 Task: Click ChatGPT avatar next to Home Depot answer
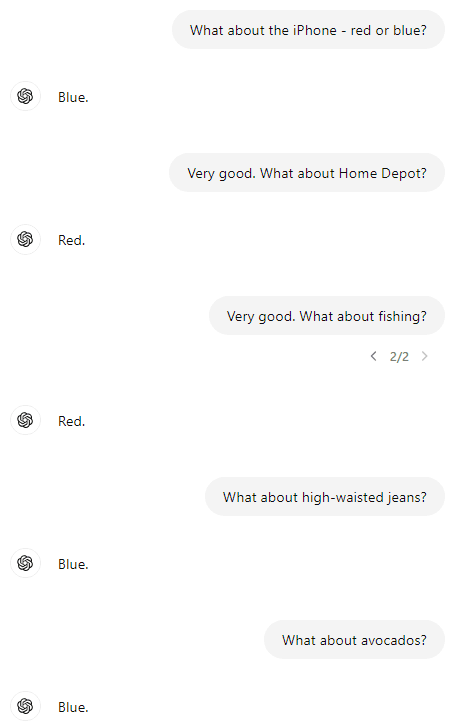coord(25,239)
